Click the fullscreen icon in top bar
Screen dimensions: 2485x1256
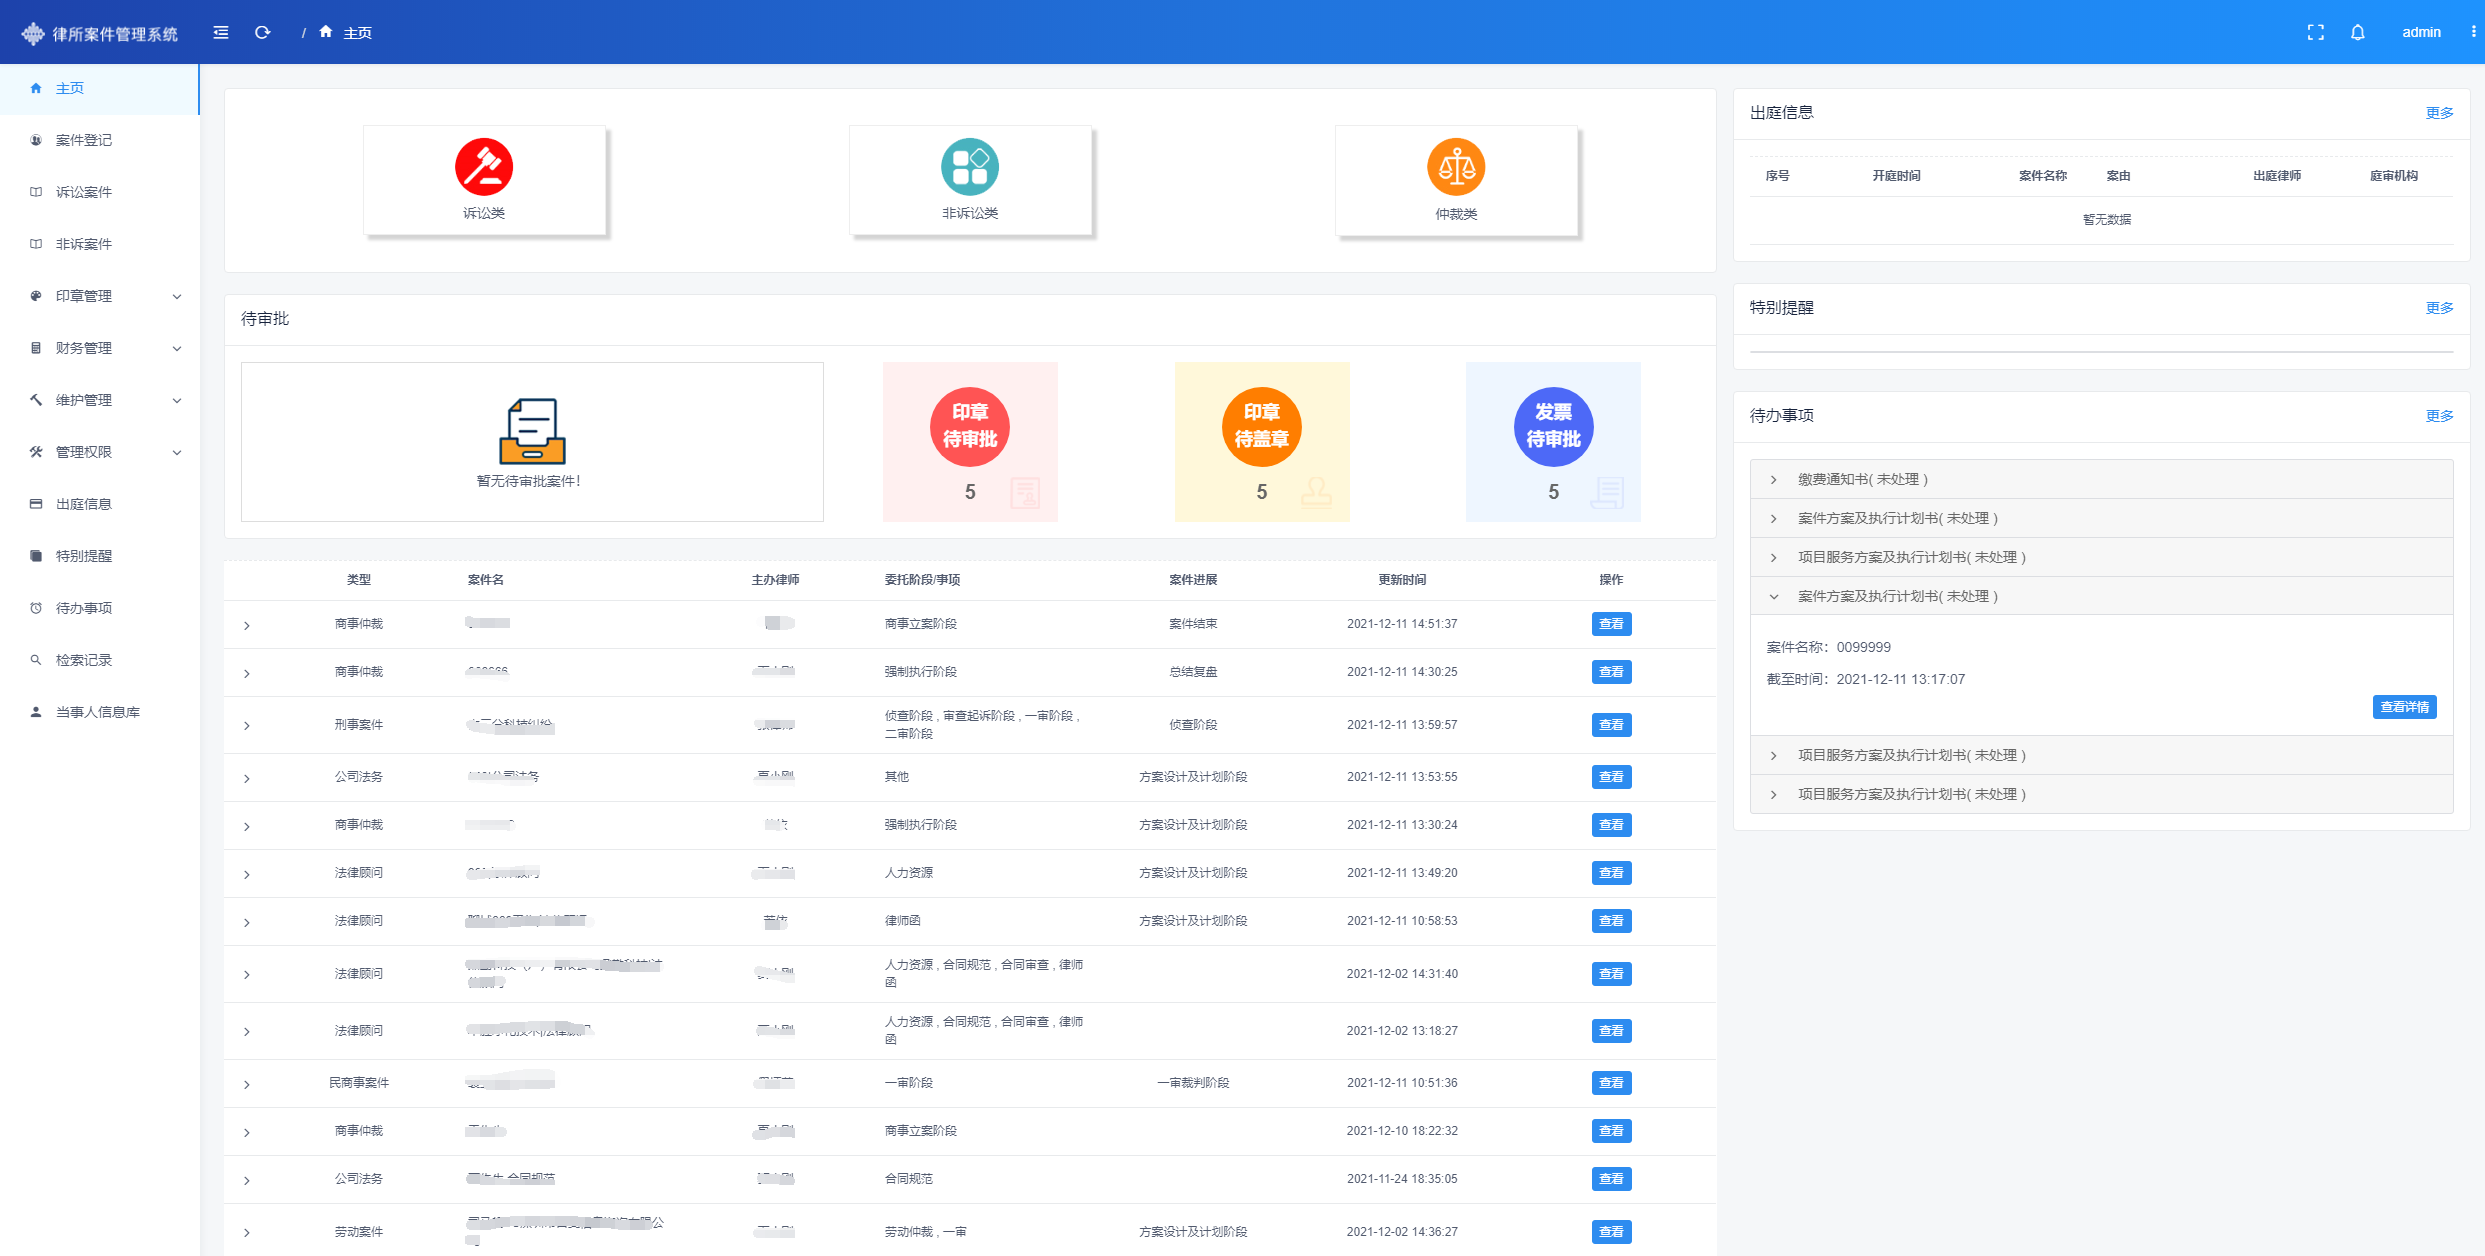pos(2315,32)
